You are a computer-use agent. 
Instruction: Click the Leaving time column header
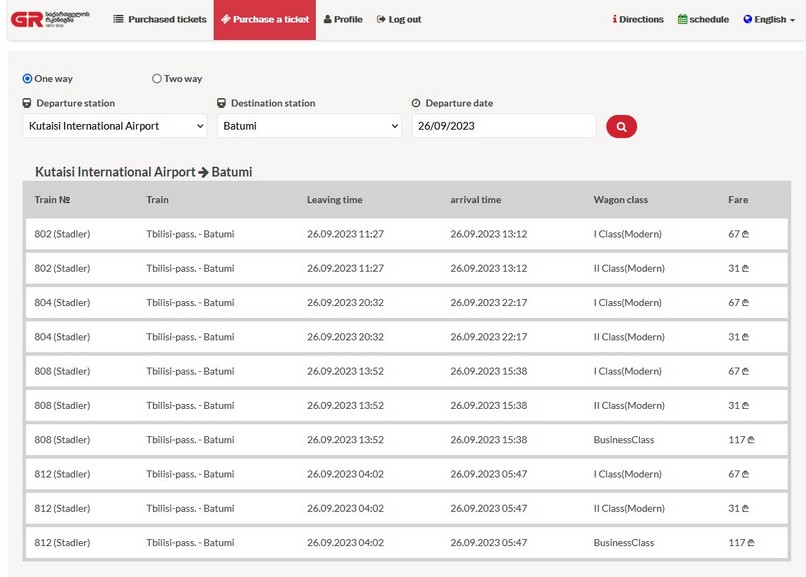tap(335, 200)
